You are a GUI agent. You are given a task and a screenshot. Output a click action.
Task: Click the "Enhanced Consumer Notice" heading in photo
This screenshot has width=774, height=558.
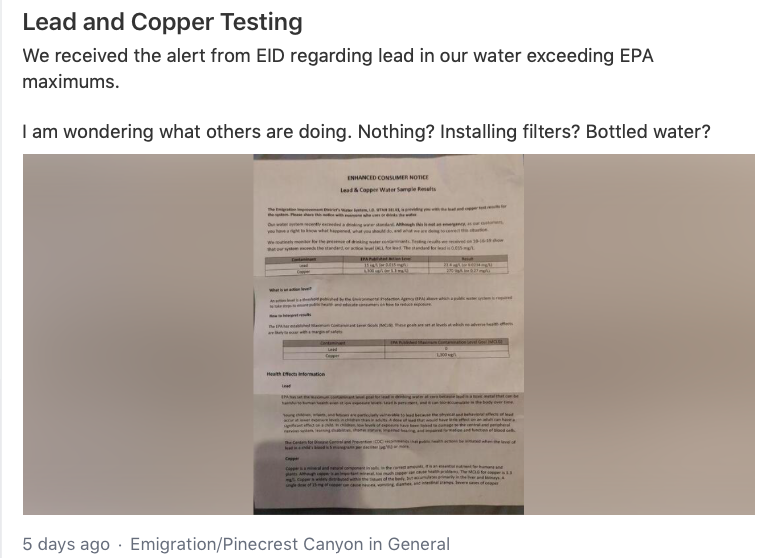pos(387,177)
